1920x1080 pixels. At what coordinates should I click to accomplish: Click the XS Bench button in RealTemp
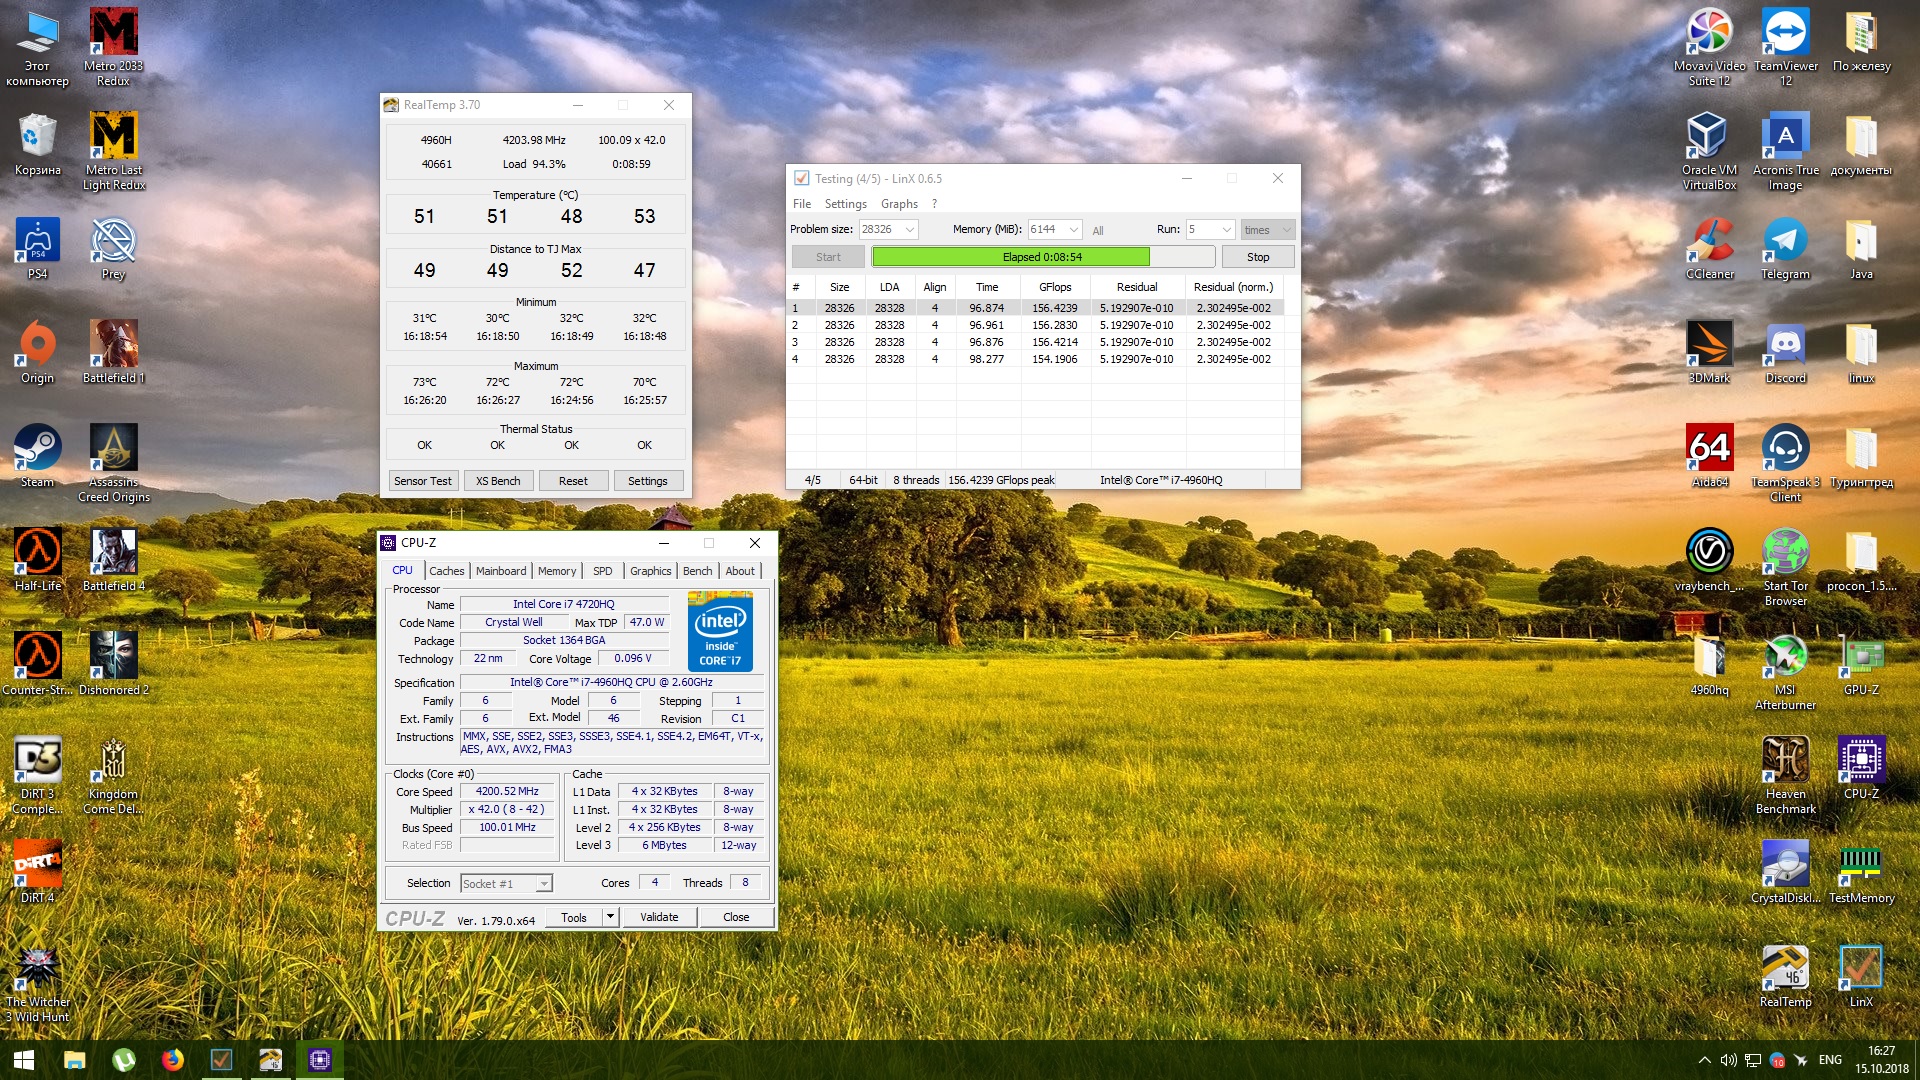(x=497, y=481)
